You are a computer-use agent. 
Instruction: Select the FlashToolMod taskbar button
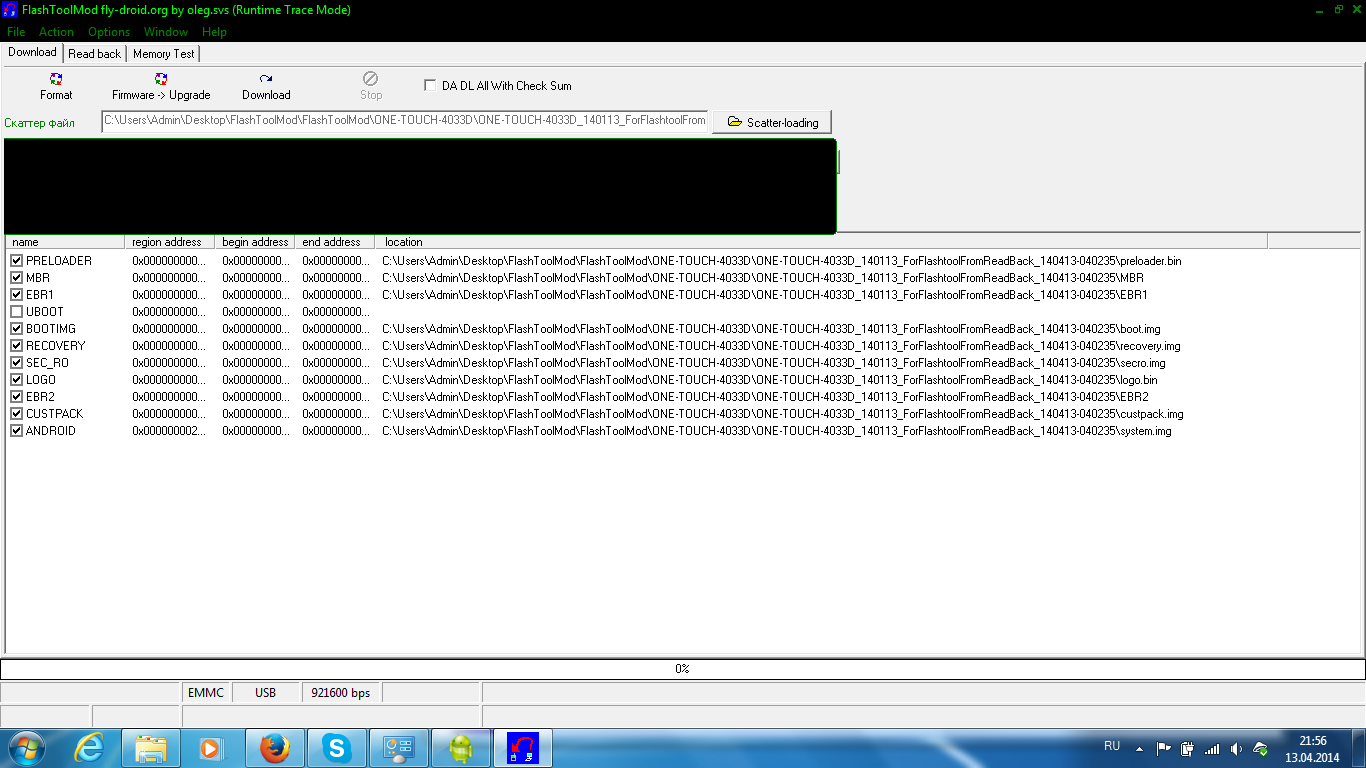click(x=523, y=748)
